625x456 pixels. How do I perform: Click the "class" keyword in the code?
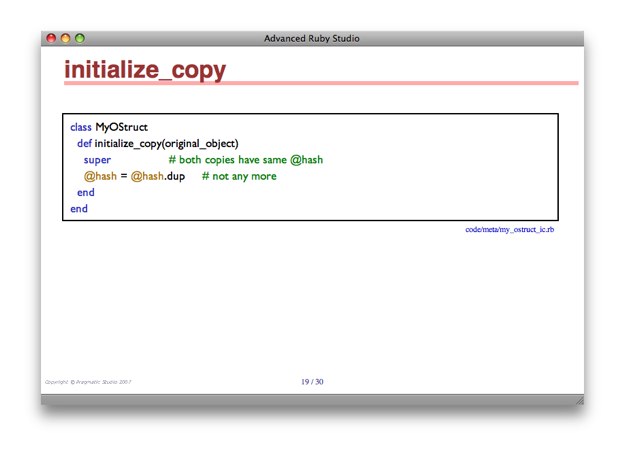pos(80,127)
